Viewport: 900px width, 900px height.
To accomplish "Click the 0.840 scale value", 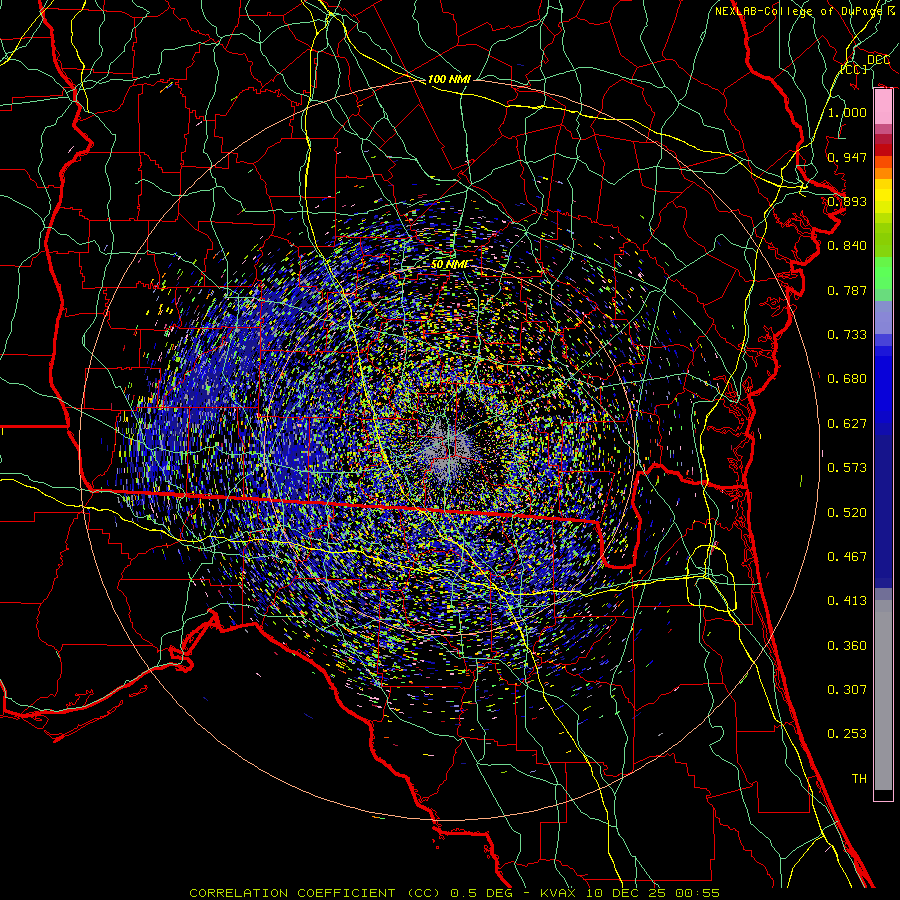I will coord(847,246).
